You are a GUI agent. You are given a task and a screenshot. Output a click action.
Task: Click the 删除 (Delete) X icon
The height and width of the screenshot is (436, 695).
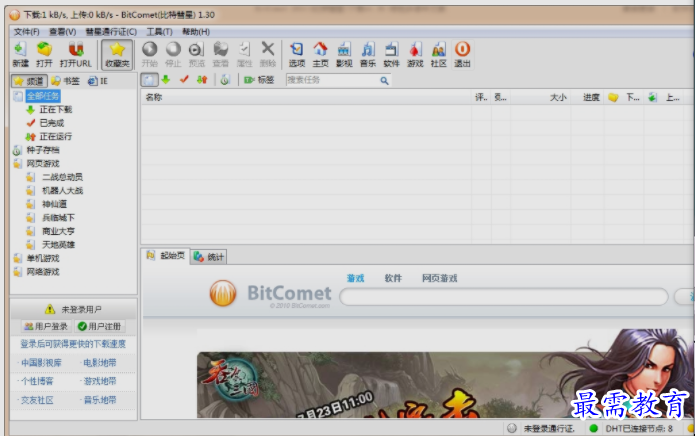tap(268, 54)
